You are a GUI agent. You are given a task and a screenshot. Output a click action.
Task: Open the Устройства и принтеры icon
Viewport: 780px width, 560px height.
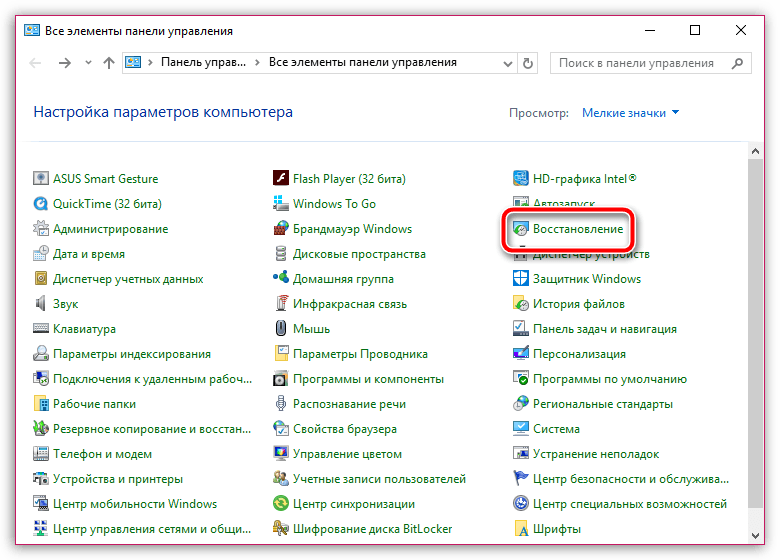(x=40, y=478)
